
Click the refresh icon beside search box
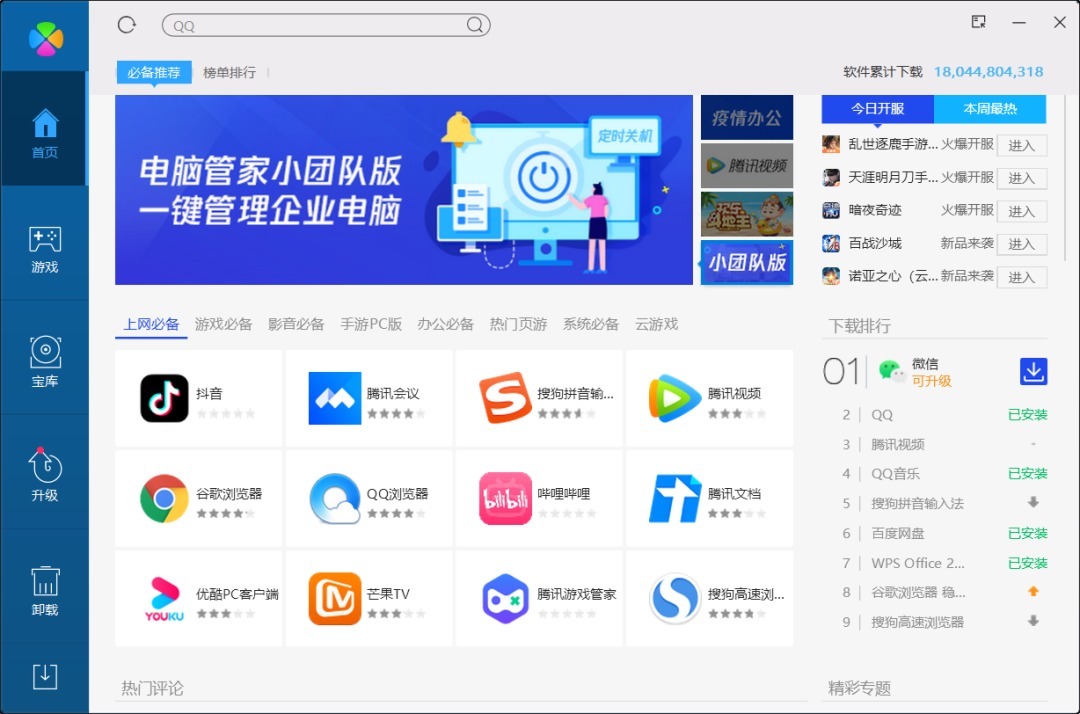126,25
